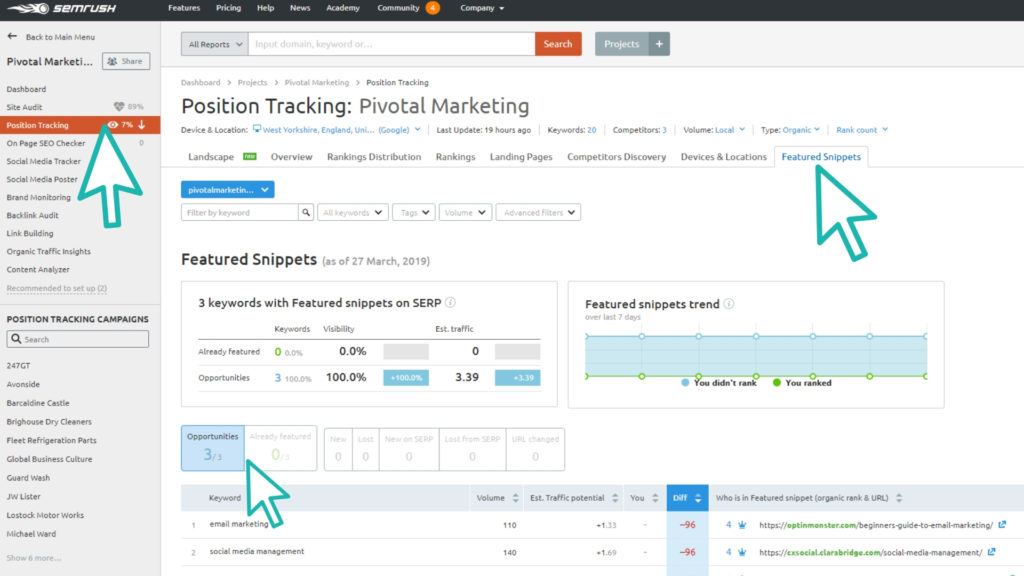Screen dimensions: 1024x576
Task: Open the Rank count dropdown
Action: pyautogui.click(x=862, y=129)
